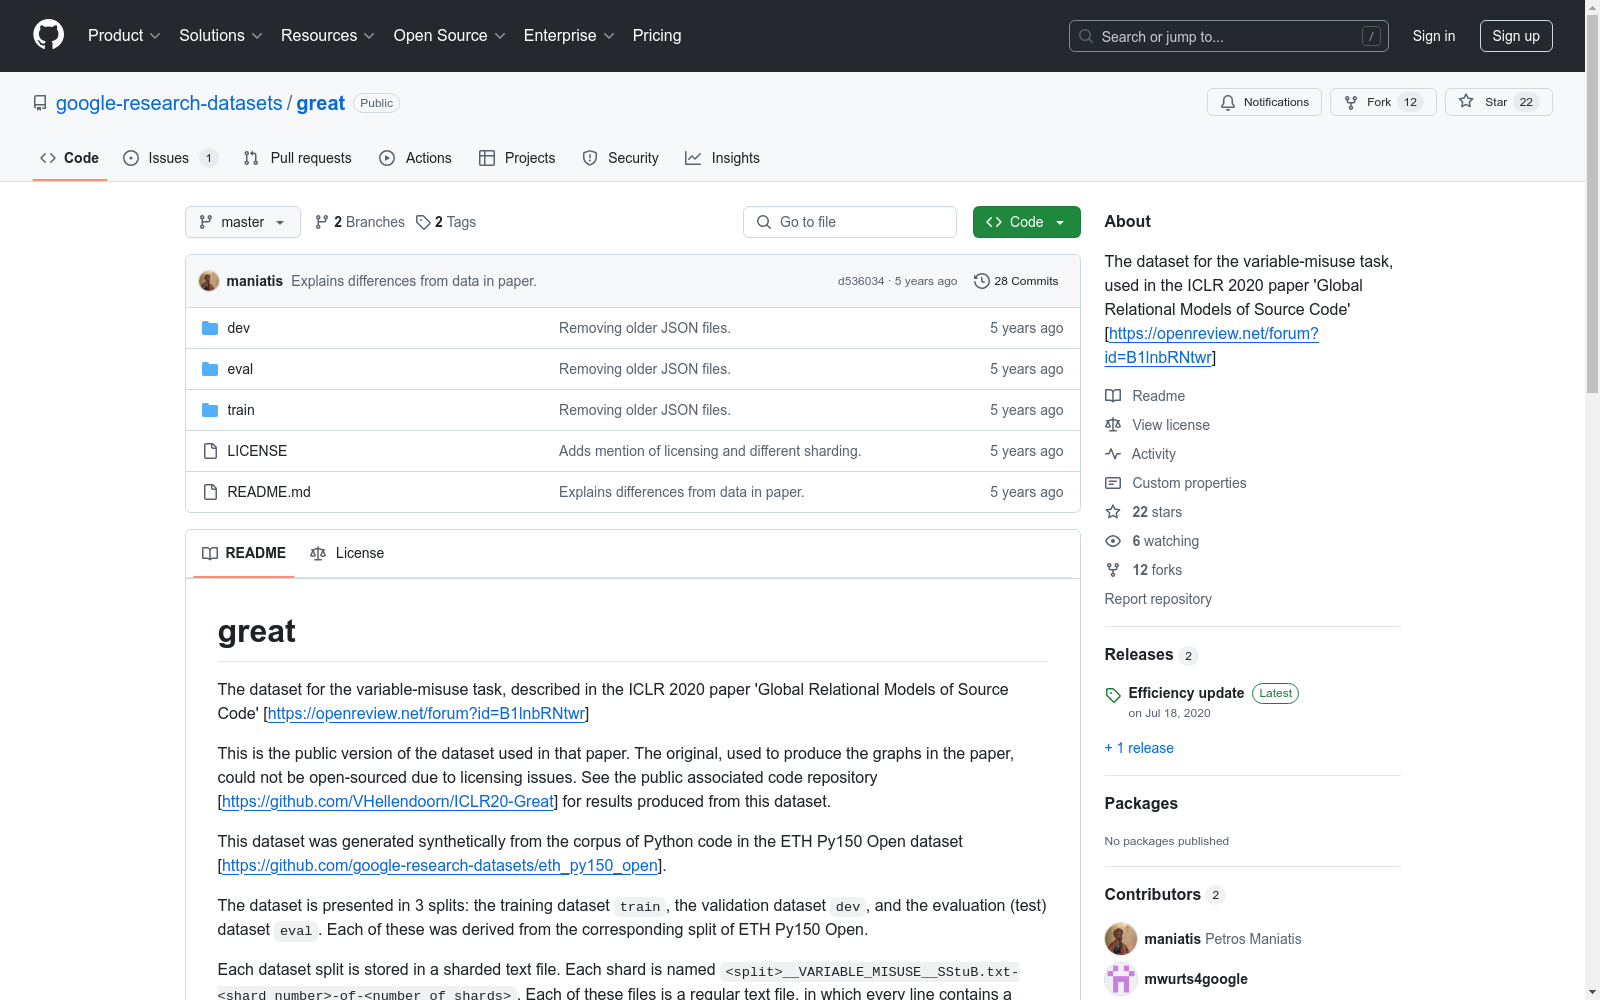Select the Code repository tab

point(70,158)
